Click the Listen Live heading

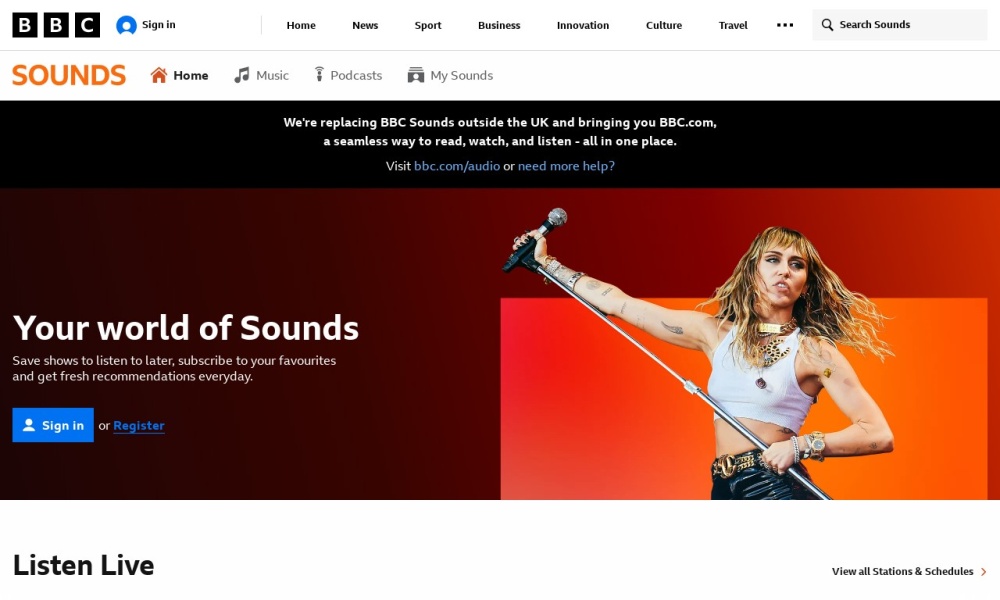(x=84, y=566)
